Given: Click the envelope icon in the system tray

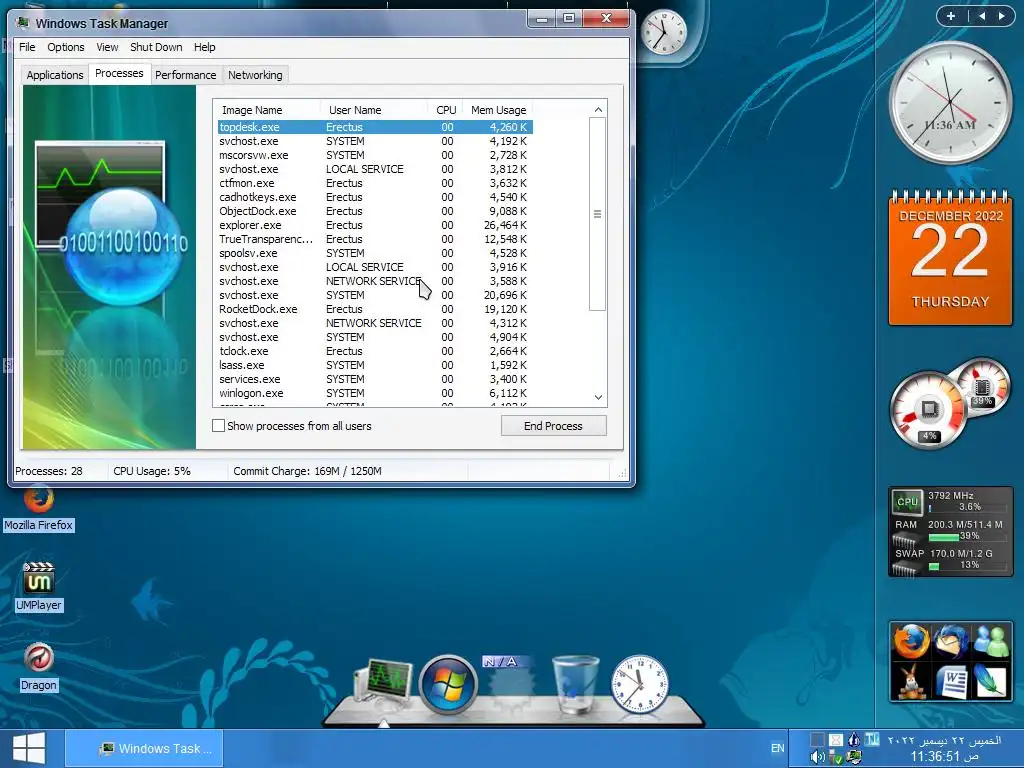Looking at the screenshot, I should 835,740.
